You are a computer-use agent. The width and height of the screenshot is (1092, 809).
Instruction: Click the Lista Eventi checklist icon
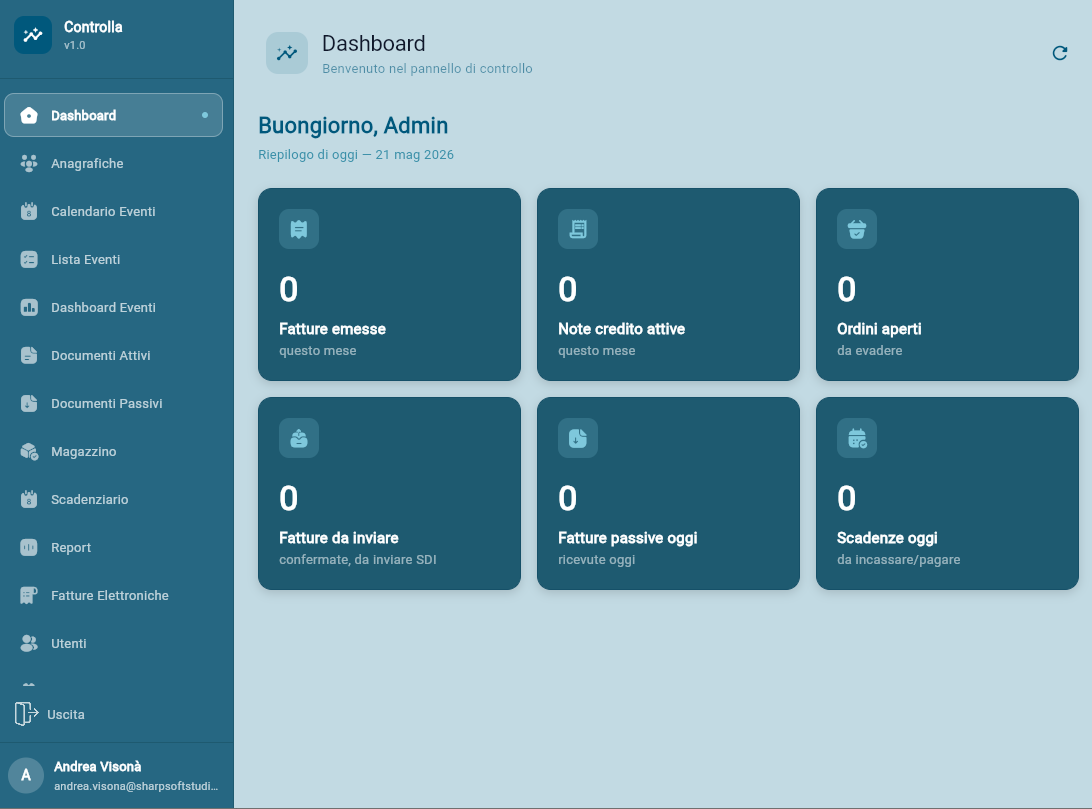pos(29,260)
